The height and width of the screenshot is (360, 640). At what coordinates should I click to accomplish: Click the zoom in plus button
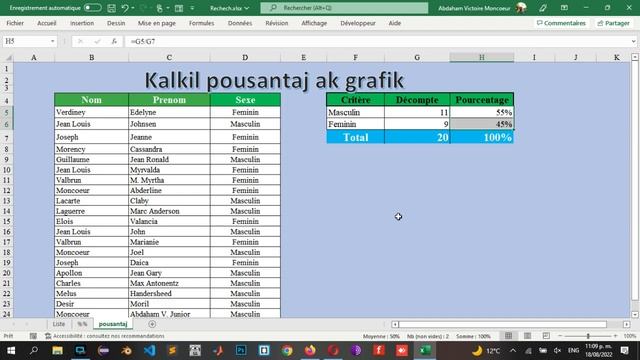(616, 336)
